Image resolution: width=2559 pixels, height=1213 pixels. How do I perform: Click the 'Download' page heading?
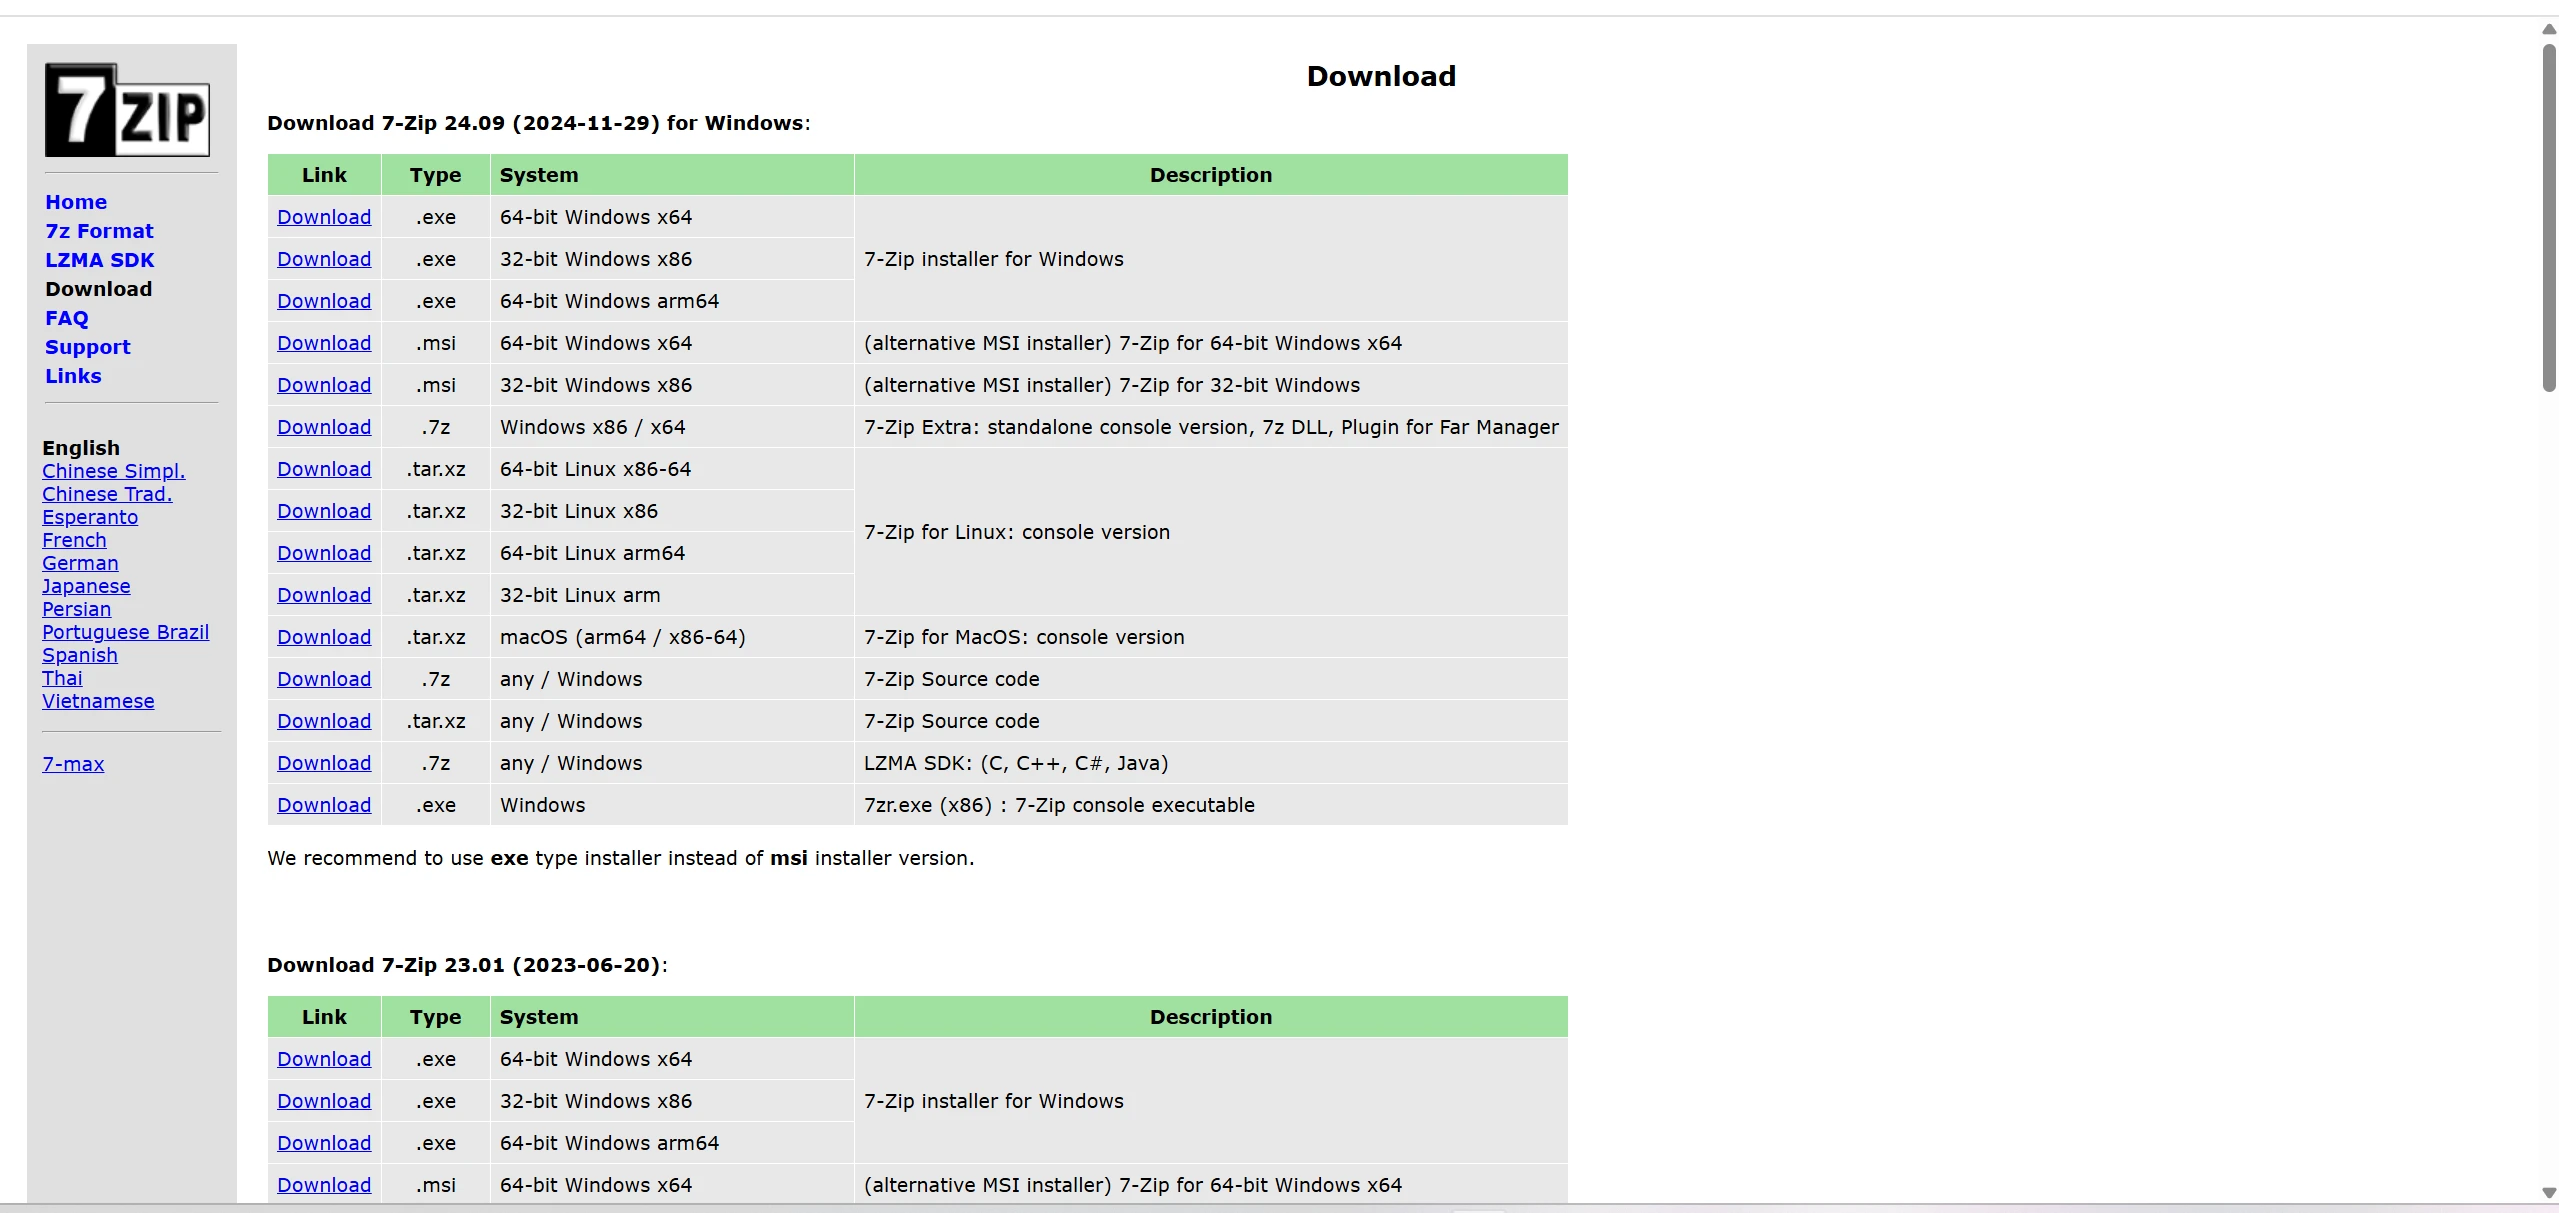tap(1381, 76)
